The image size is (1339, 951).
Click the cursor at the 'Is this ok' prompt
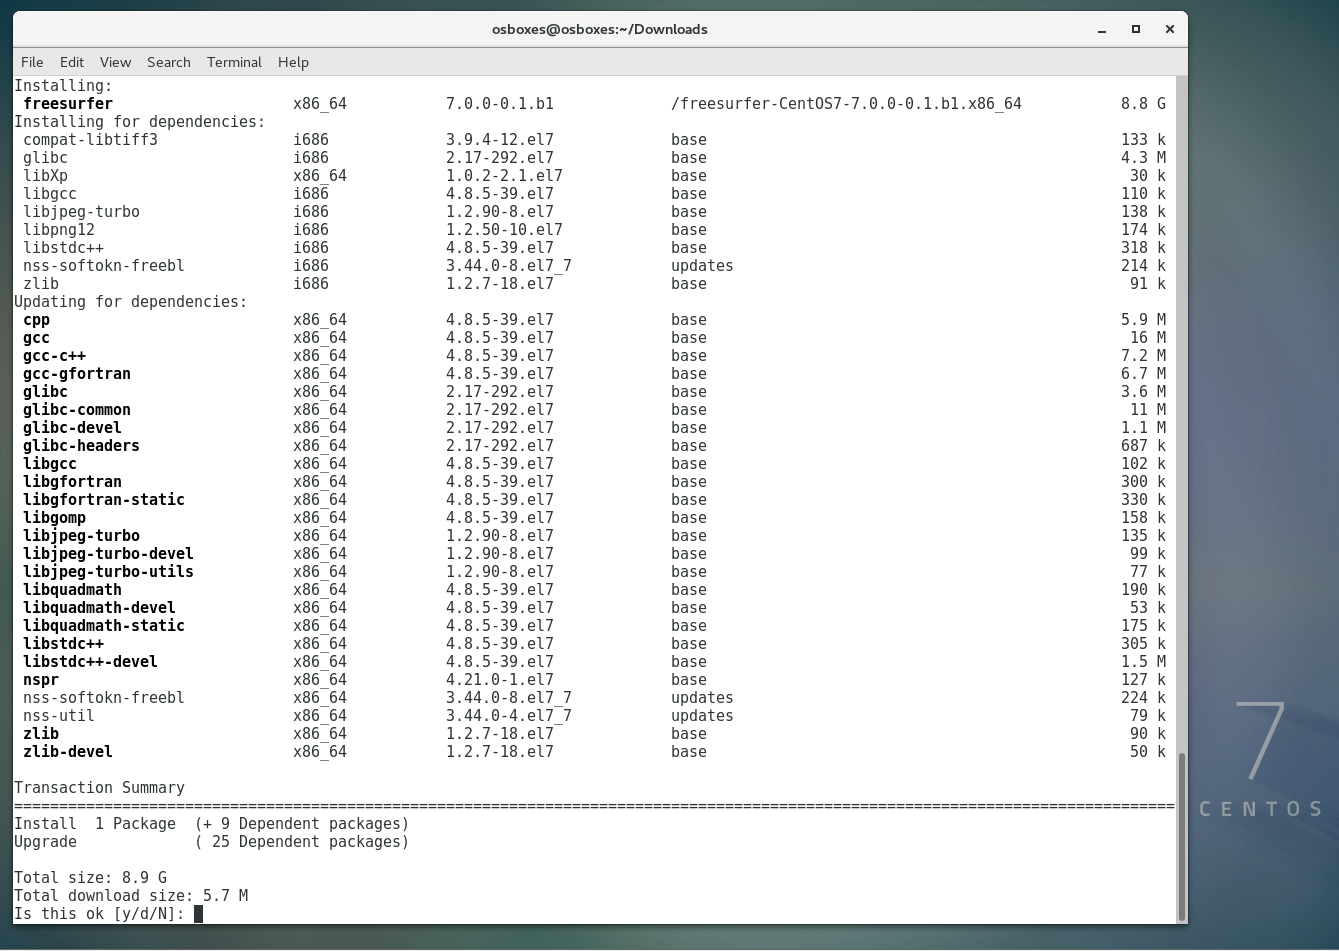click(x=198, y=914)
